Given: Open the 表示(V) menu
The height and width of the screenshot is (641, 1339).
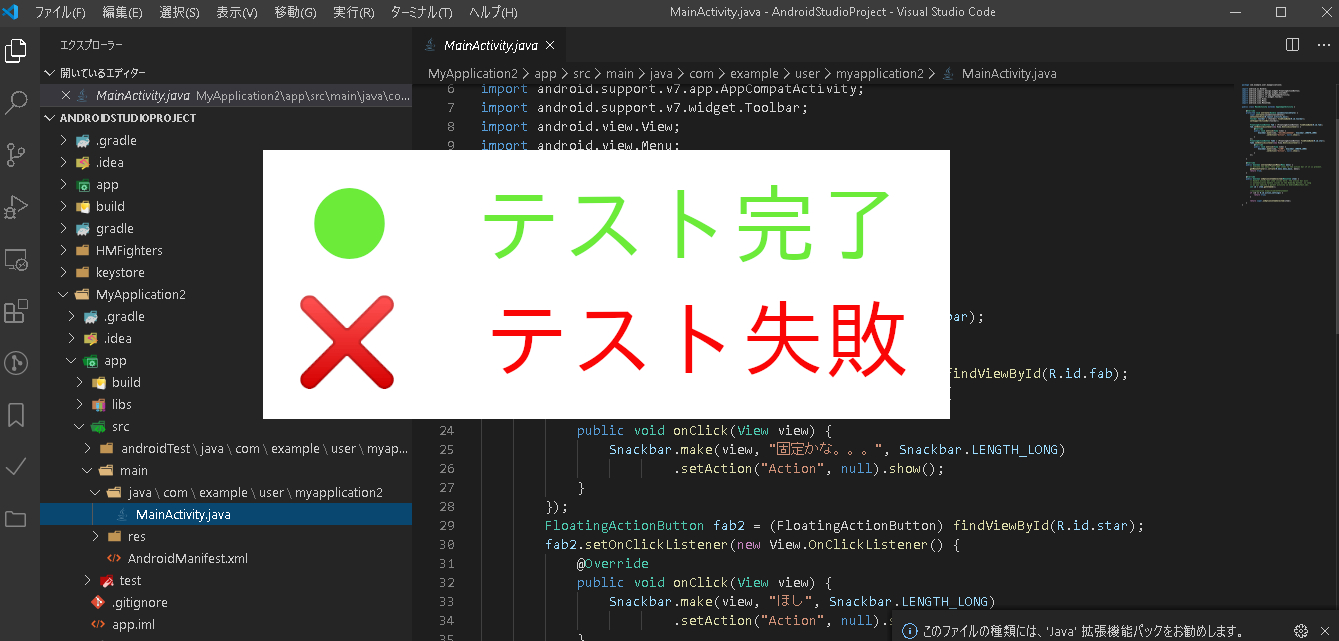Looking at the screenshot, I should pyautogui.click(x=237, y=13).
